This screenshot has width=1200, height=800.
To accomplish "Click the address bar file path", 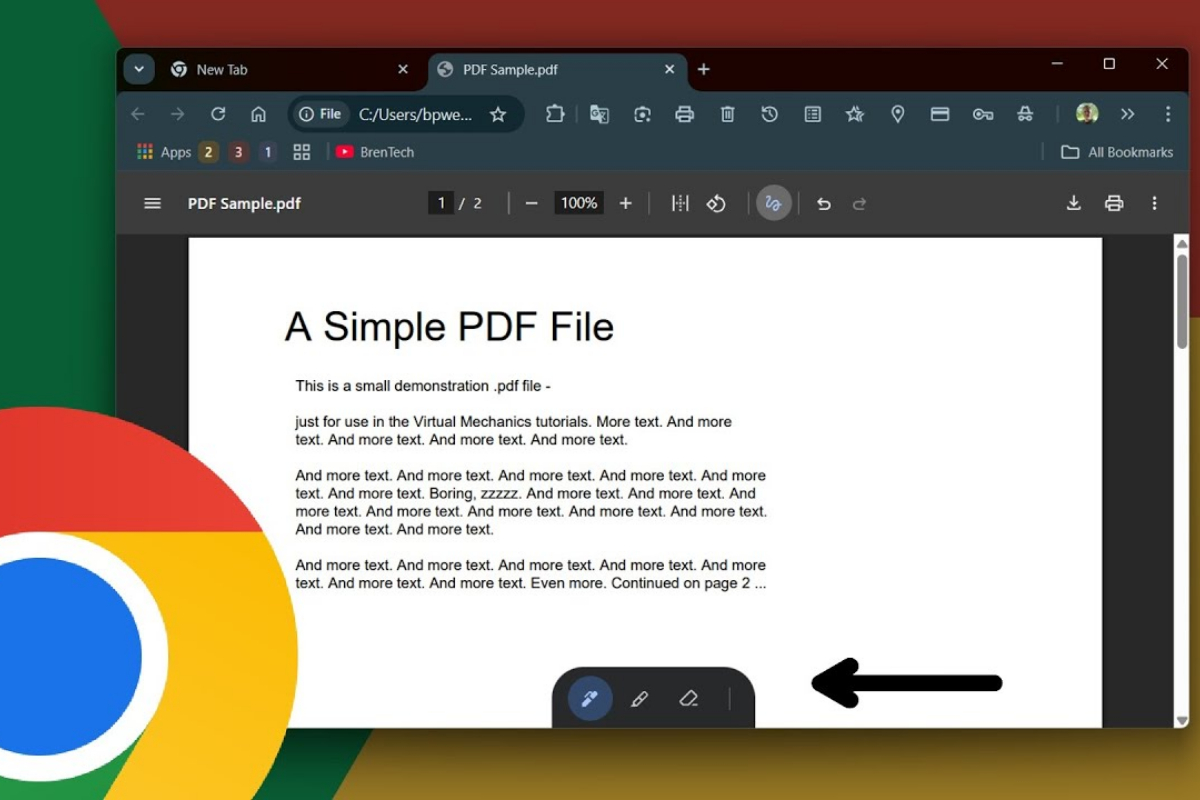I will pyautogui.click(x=415, y=114).
